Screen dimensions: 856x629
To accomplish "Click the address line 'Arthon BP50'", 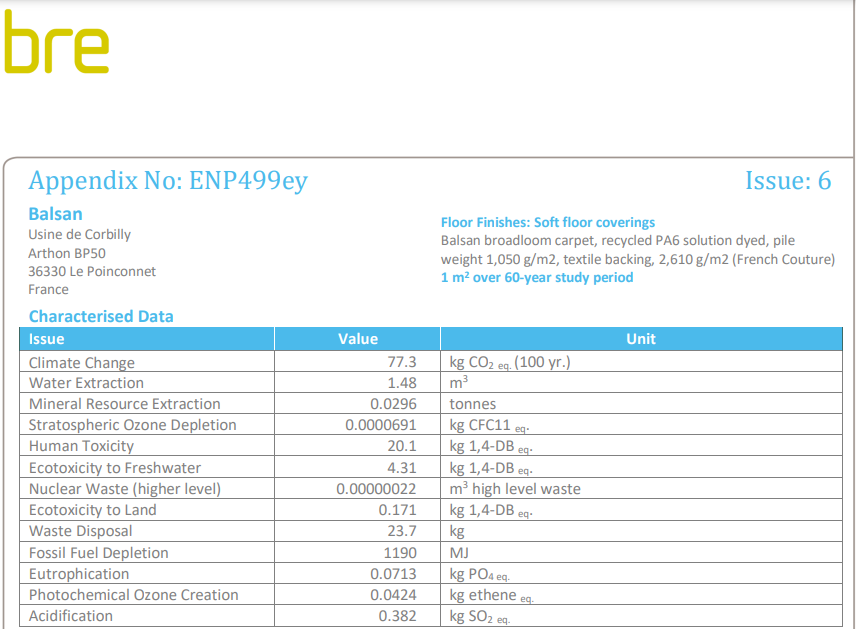I will coord(67,253).
